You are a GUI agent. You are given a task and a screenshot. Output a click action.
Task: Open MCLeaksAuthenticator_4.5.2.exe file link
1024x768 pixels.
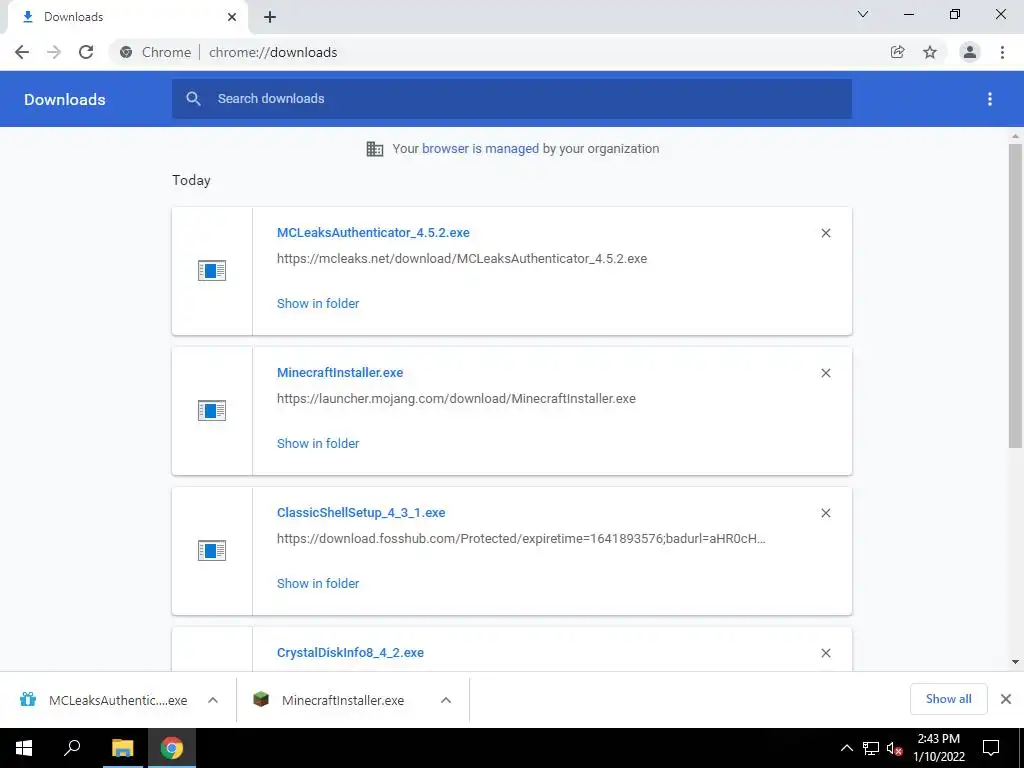(x=373, y=233)
